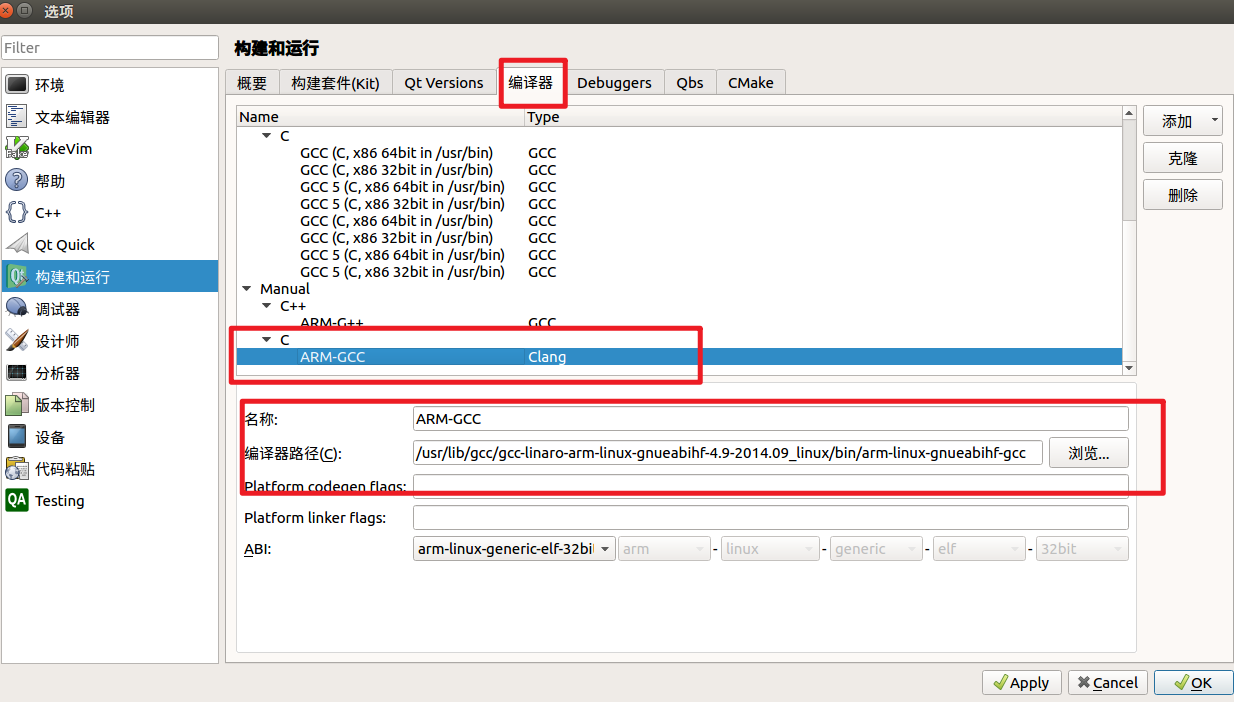Select the ARM-G++ compiler row
Image resolution: width=1234 pixels, height=702 pixels.
tap(680, 323)
